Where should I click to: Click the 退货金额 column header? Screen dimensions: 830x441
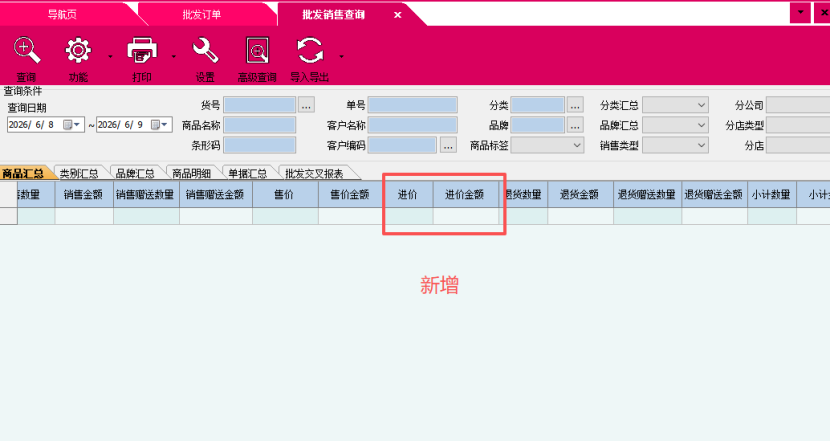pyautogui.click(x=581, y=194)
